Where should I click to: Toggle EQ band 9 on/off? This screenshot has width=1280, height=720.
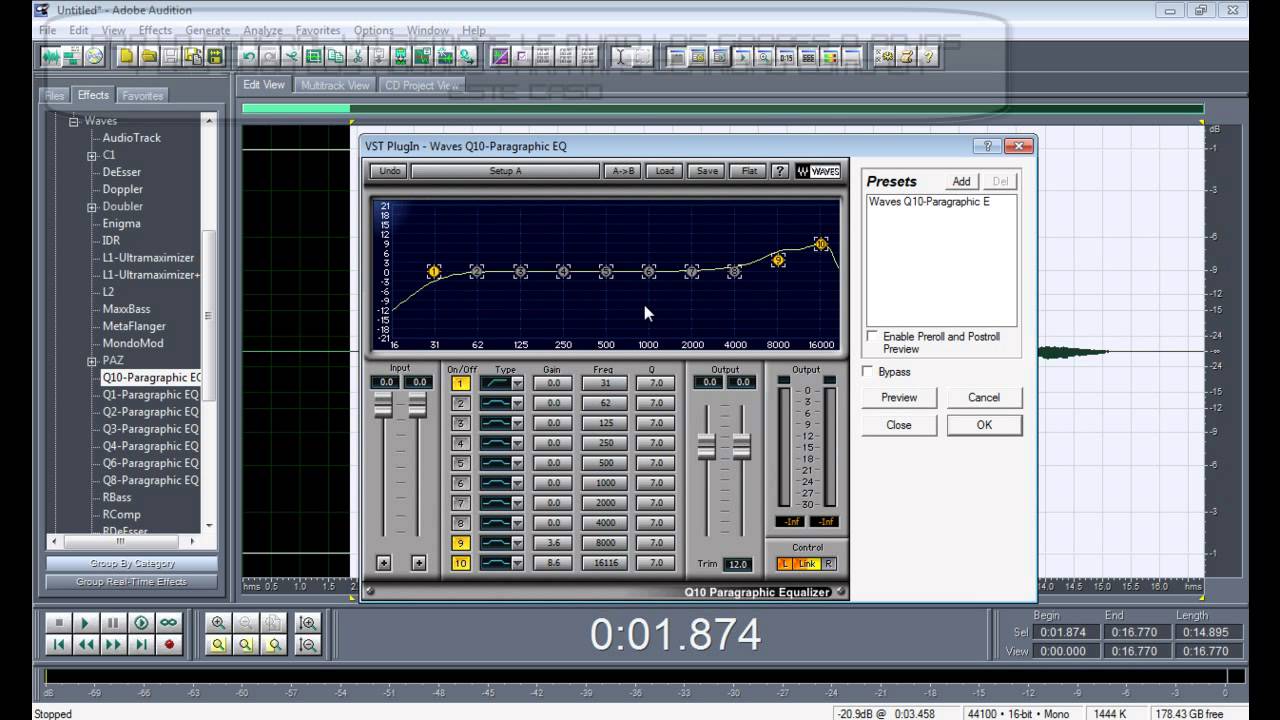pyautogui.click(x=460, y=543)
